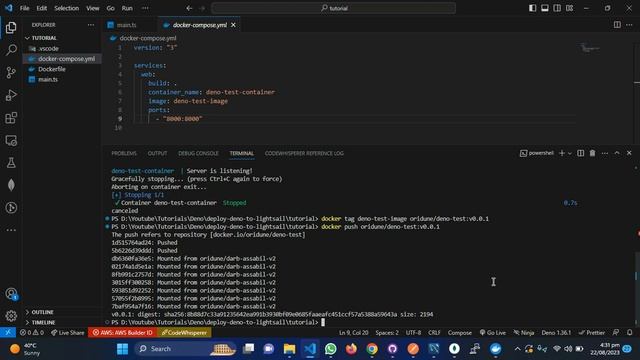Click Go Live in status bar

493,333
